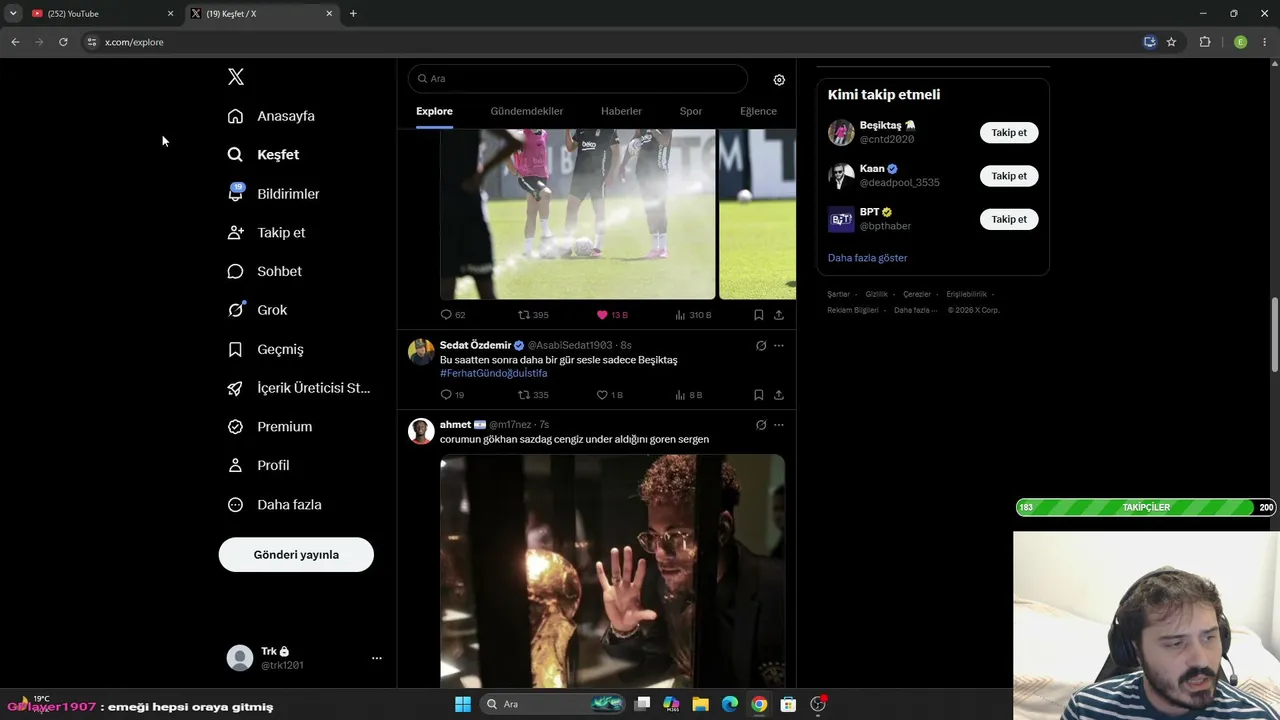Image resolution: width=1280 pixels, height=720 pixels.
Task: Follow BPT with Takip et
Action: tap(1009, 219)
